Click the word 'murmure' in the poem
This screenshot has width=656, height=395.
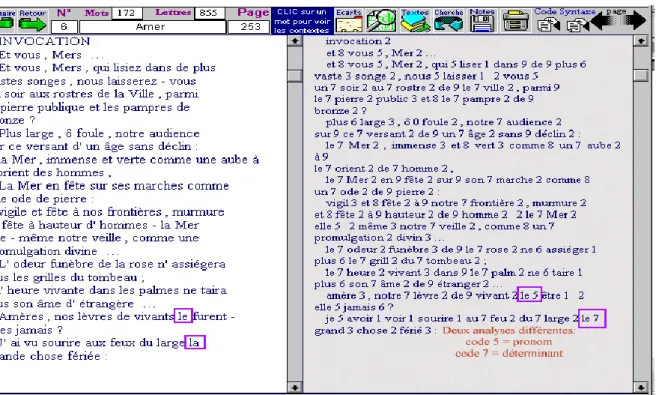coord(198,212)
